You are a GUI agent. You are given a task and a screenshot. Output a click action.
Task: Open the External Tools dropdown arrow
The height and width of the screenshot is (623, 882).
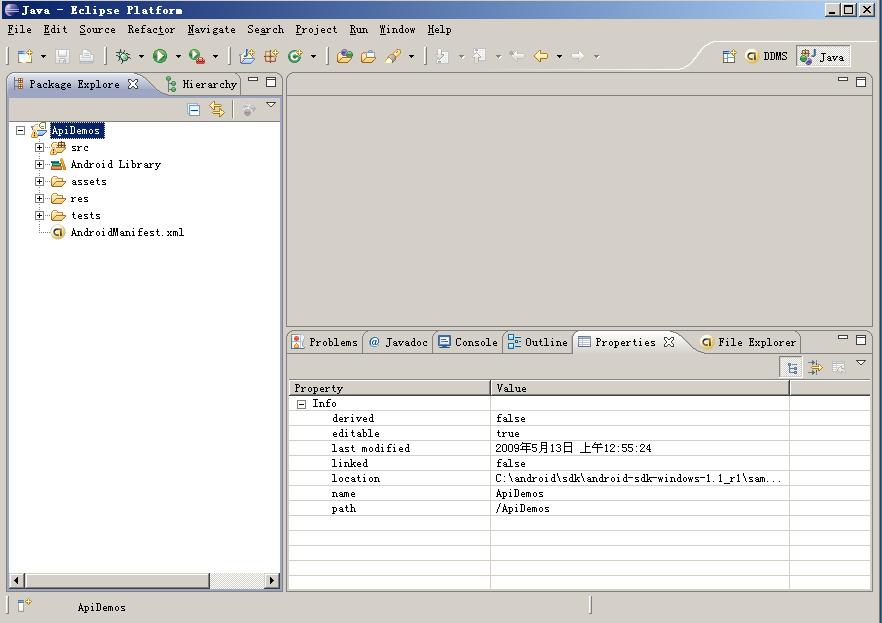[x=215, y=56]
